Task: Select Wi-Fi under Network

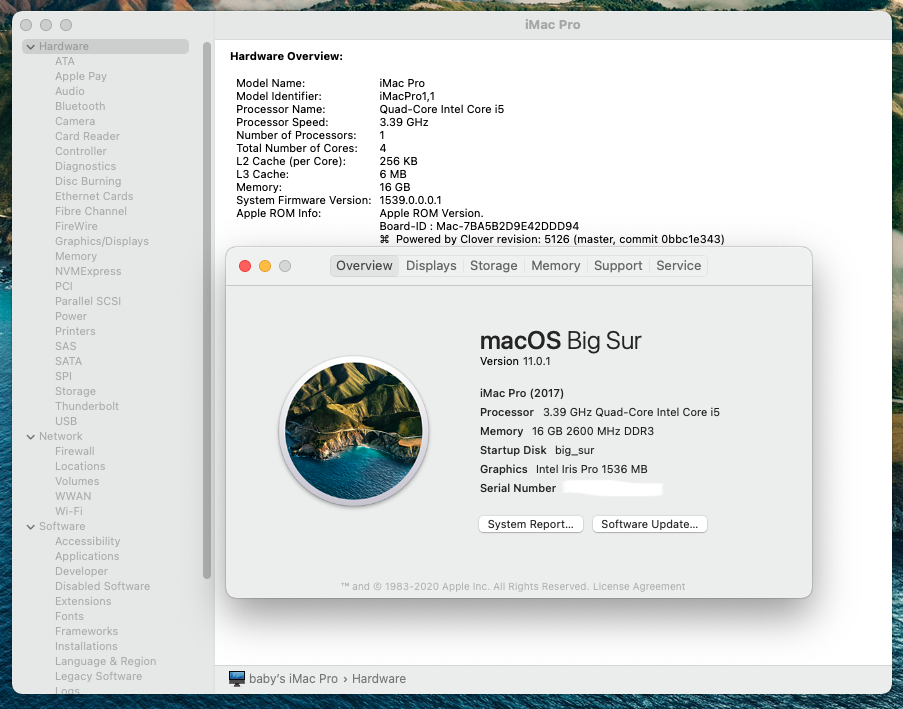Action: coord(69,511)
